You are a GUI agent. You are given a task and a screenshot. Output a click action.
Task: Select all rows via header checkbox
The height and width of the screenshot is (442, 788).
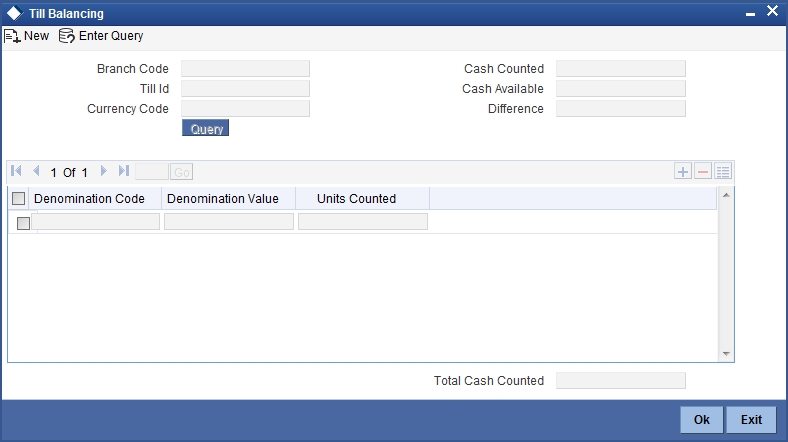coord(19,199)
